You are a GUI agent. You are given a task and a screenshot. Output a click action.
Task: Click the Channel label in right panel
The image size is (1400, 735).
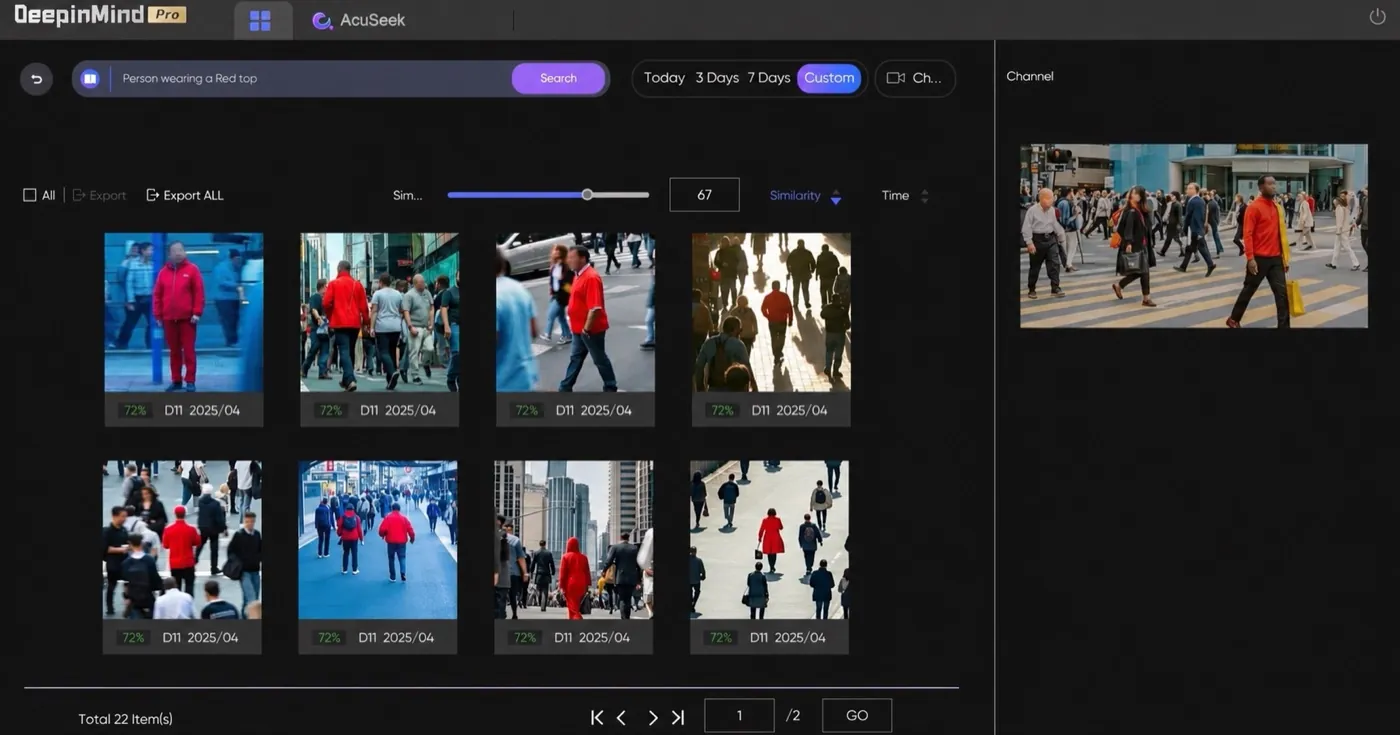pos(1030,76)
